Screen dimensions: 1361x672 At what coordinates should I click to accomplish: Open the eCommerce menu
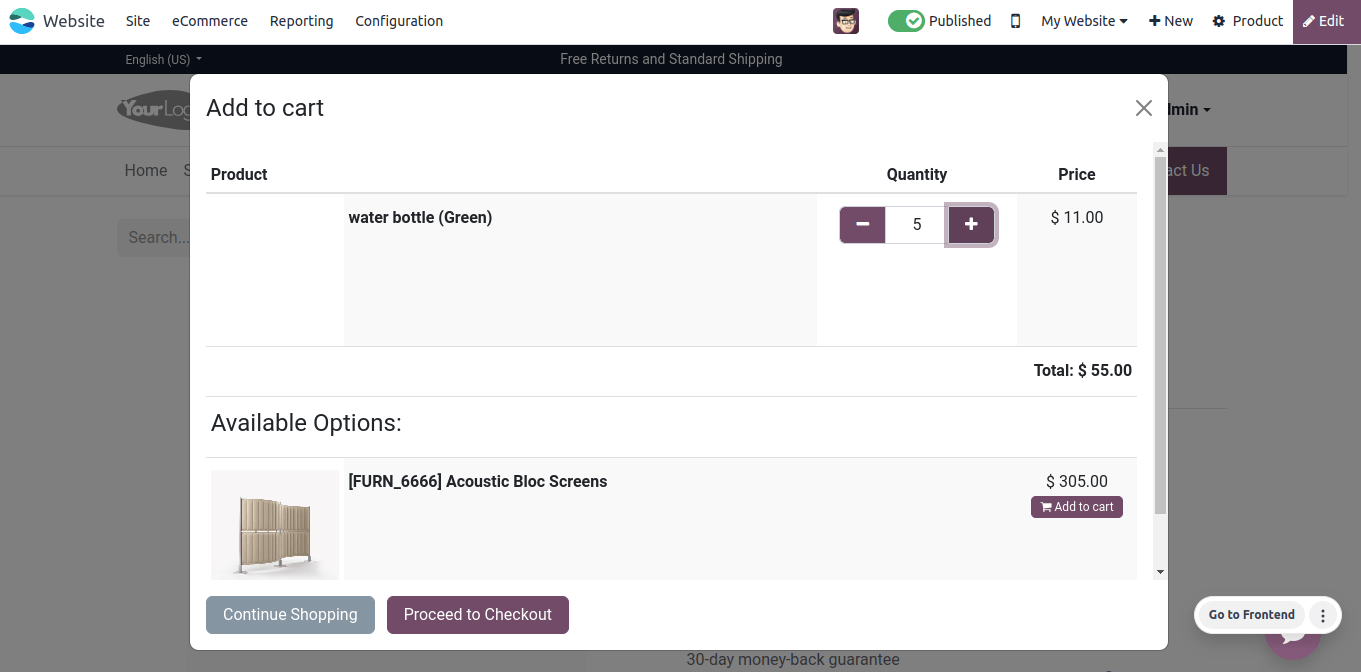click(210, 21)
